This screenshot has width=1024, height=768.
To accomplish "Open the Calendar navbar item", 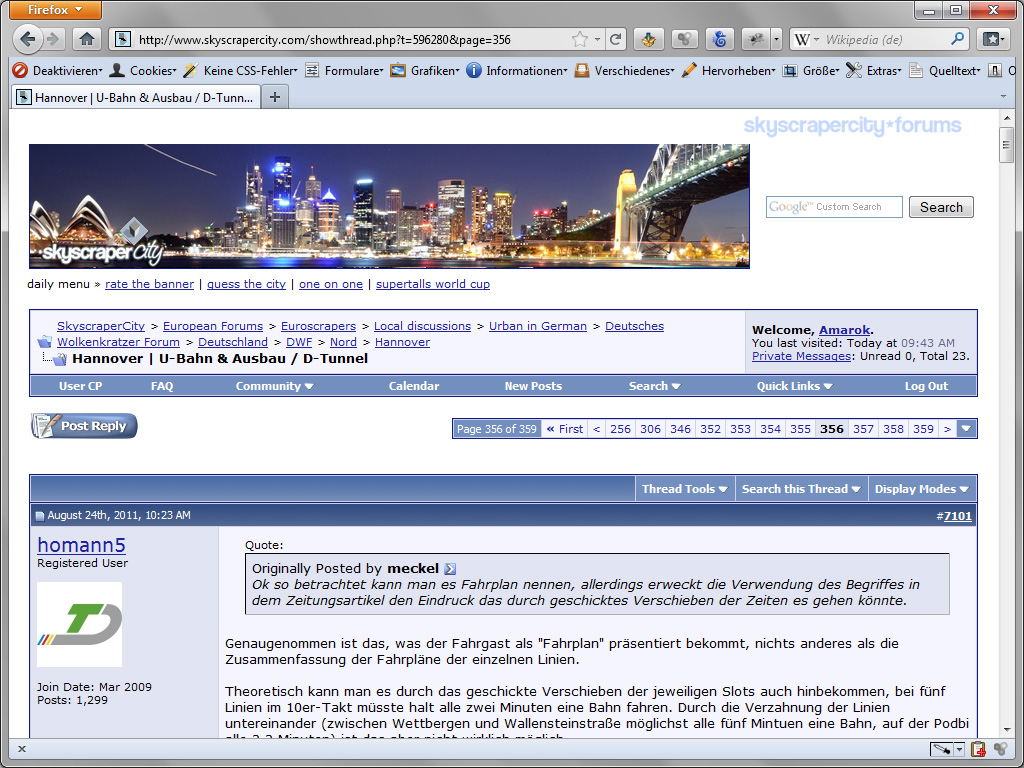I will (414, 386).
